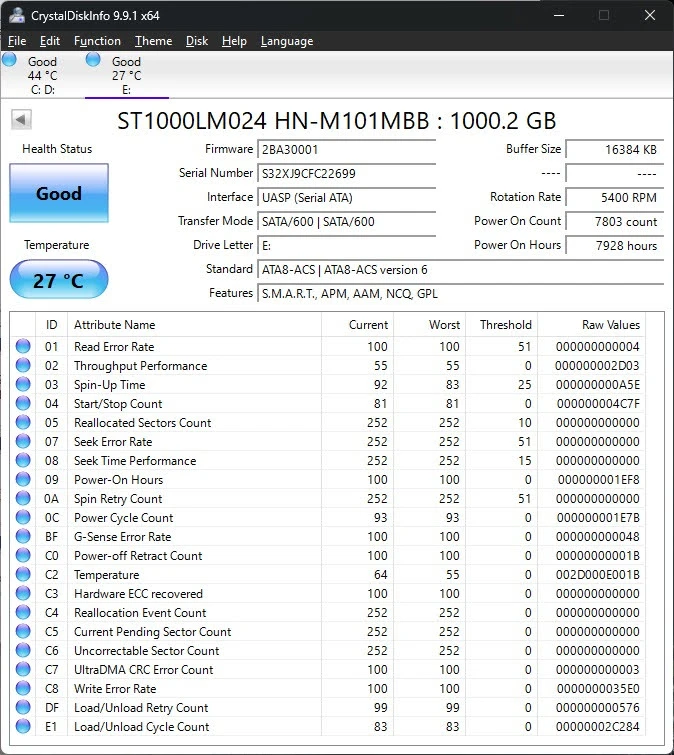Click the Interface field UASP (Serial ATA)

click(x=347, y=197)
